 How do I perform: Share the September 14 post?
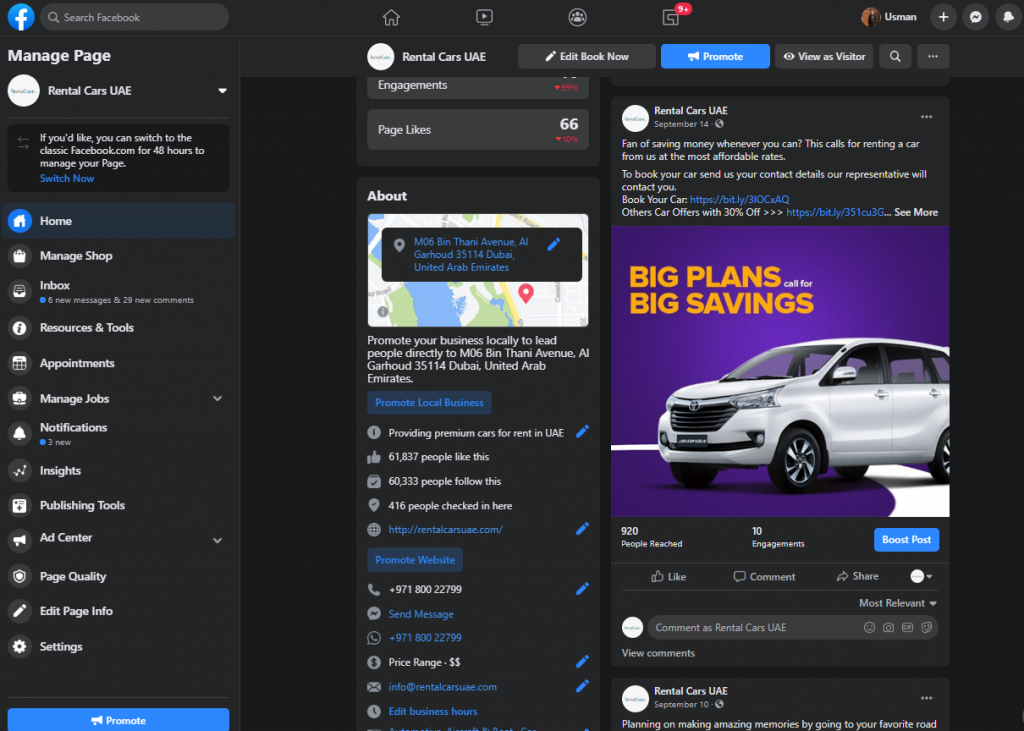coord(857,576)
